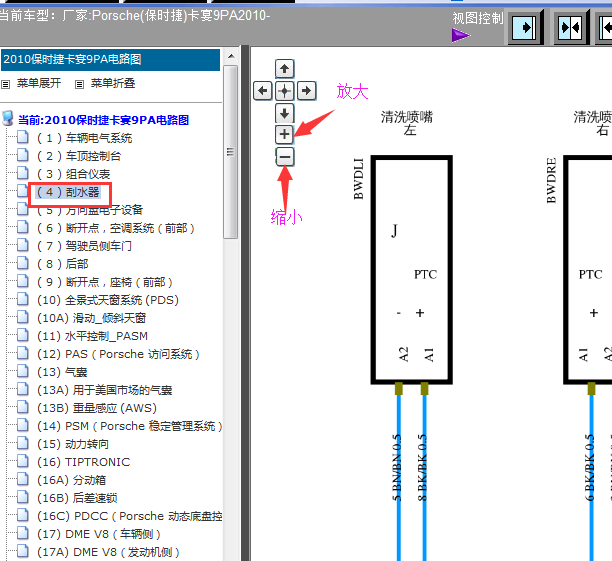Click page icon beside ( 3 ) 组合仪表
The width and height of the screenshot is (612, 561).
click(x=23, y=172)
